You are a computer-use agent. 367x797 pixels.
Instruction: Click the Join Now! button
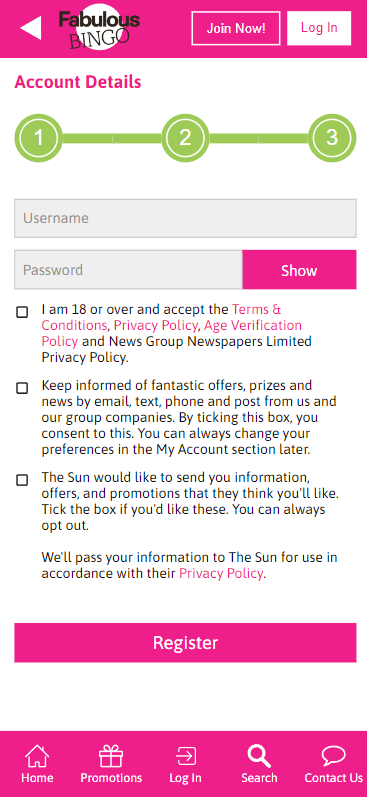236,28
